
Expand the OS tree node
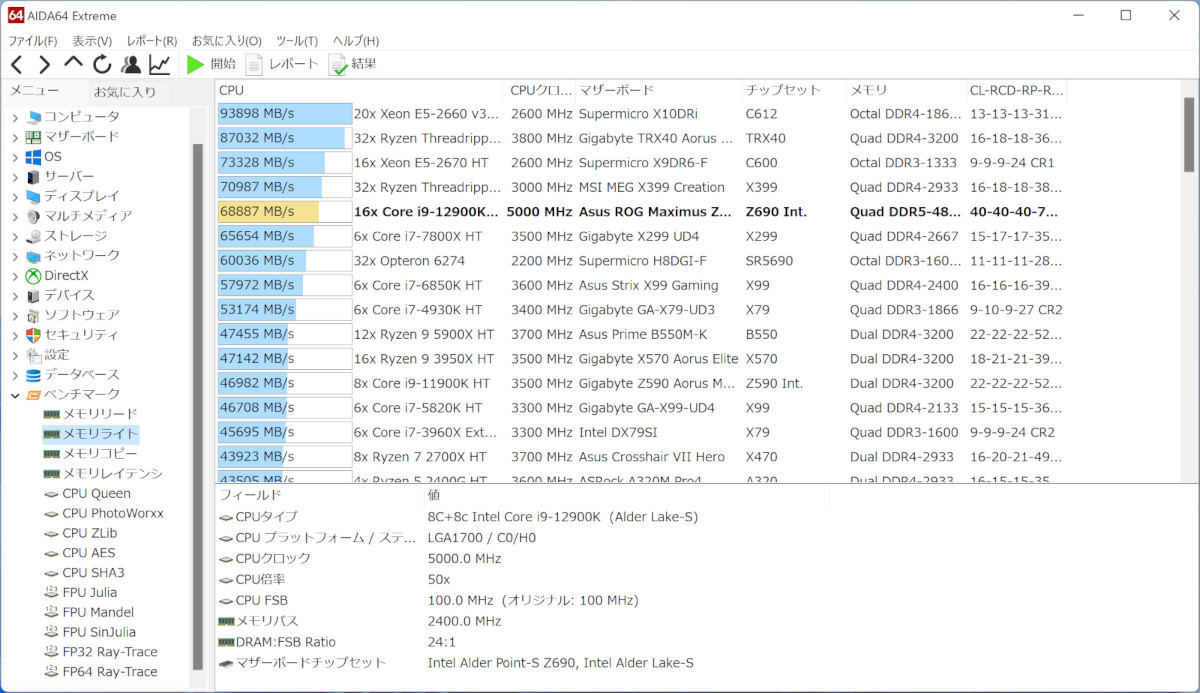point(15,157)
